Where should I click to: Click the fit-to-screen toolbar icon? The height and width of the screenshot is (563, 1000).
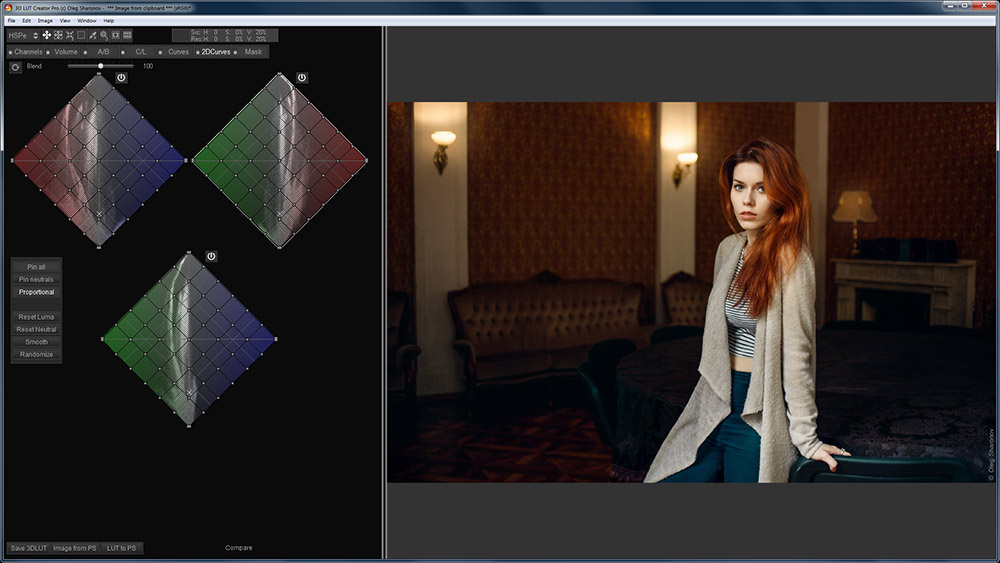tap(69, 35)
